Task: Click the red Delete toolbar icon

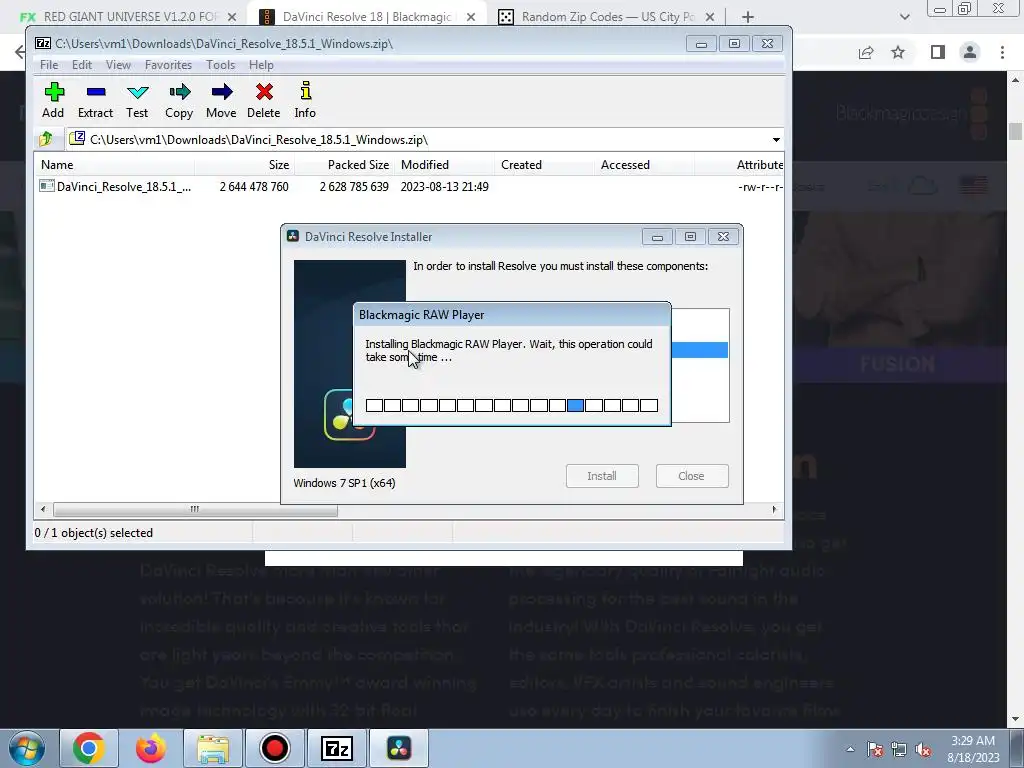Action: 264,100
